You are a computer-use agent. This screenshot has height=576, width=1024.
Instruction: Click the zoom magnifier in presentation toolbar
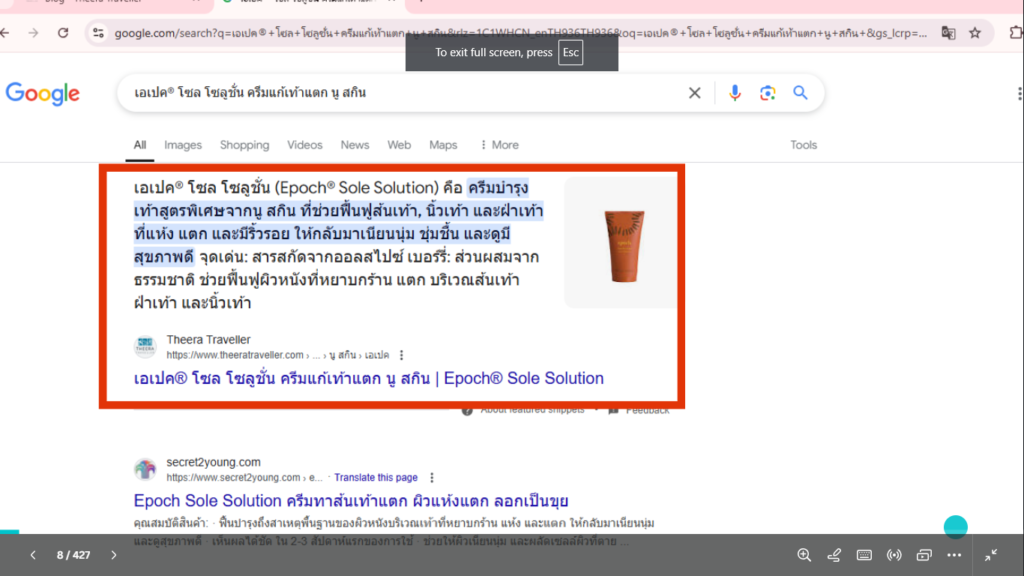click(804, 555)
